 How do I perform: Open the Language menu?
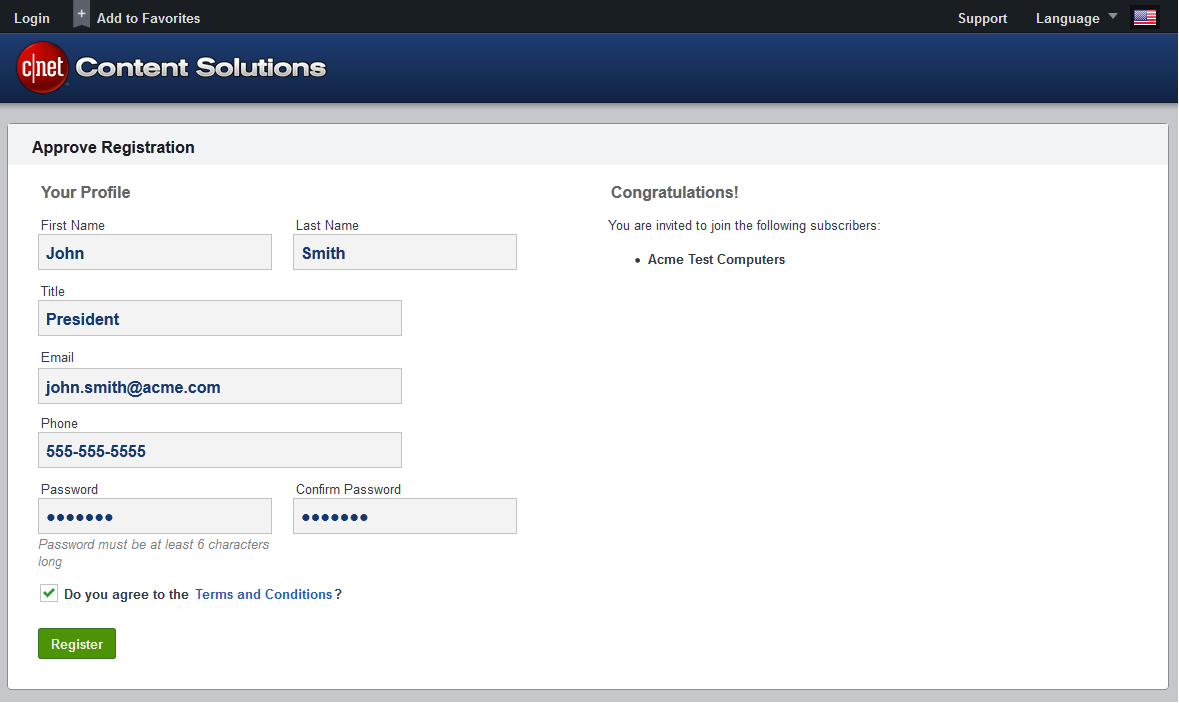point(1067,18)
